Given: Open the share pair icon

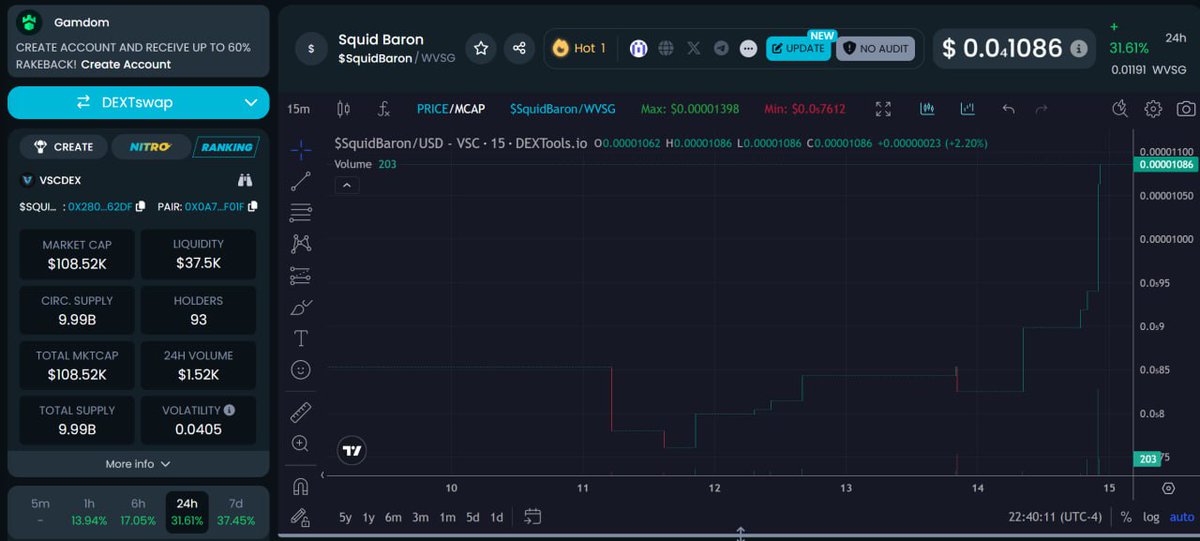Looking at the screenshot, I should click(519, 47).
